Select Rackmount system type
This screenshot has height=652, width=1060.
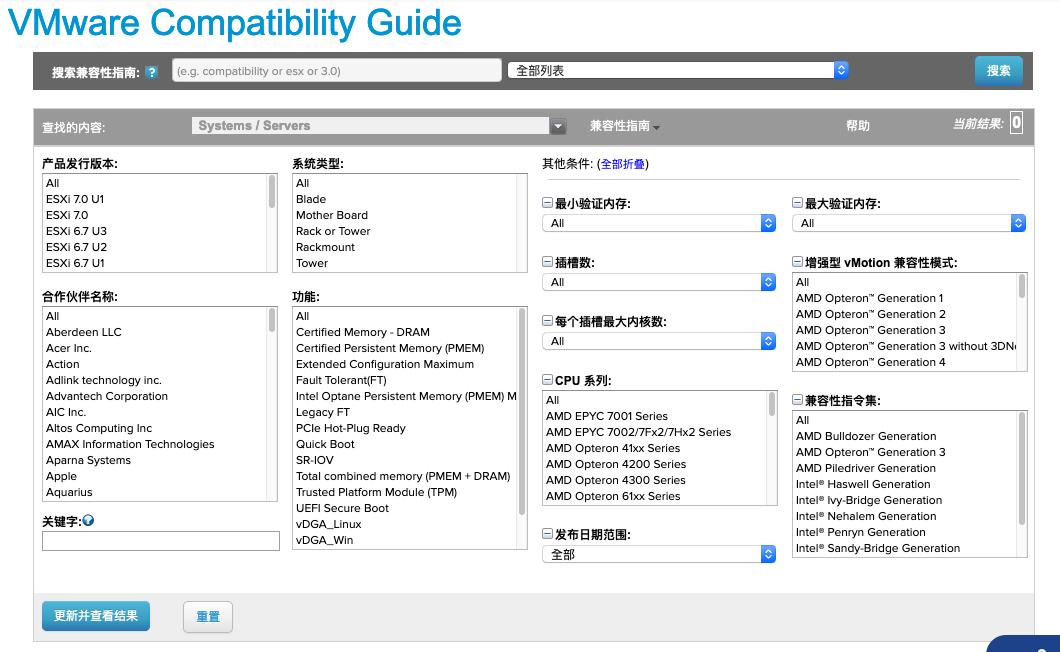click(x=325, y=247)
